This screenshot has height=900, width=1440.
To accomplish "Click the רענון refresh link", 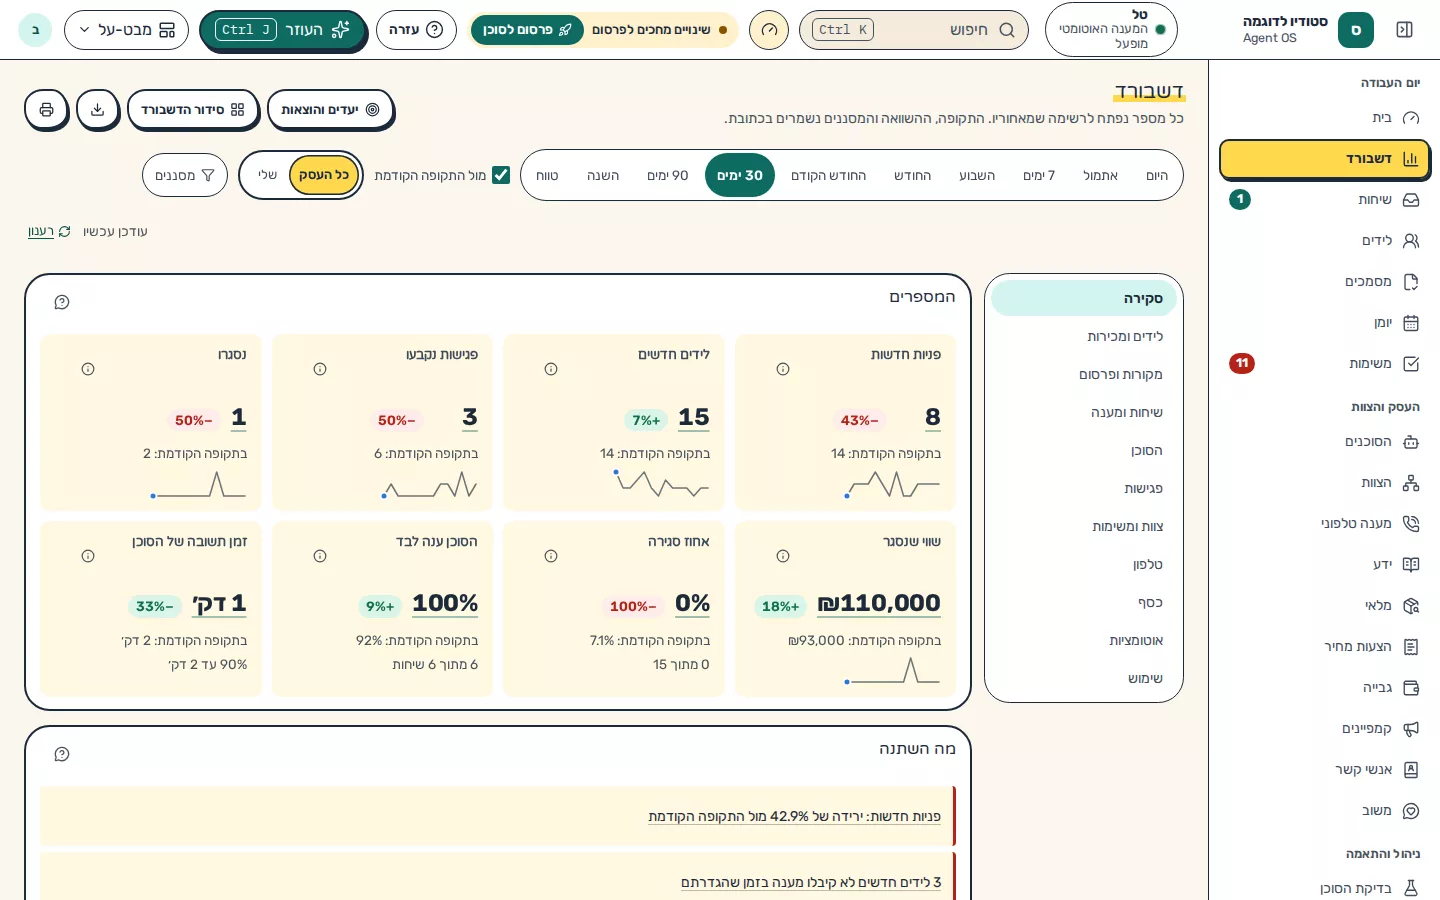I will [49, 232].
